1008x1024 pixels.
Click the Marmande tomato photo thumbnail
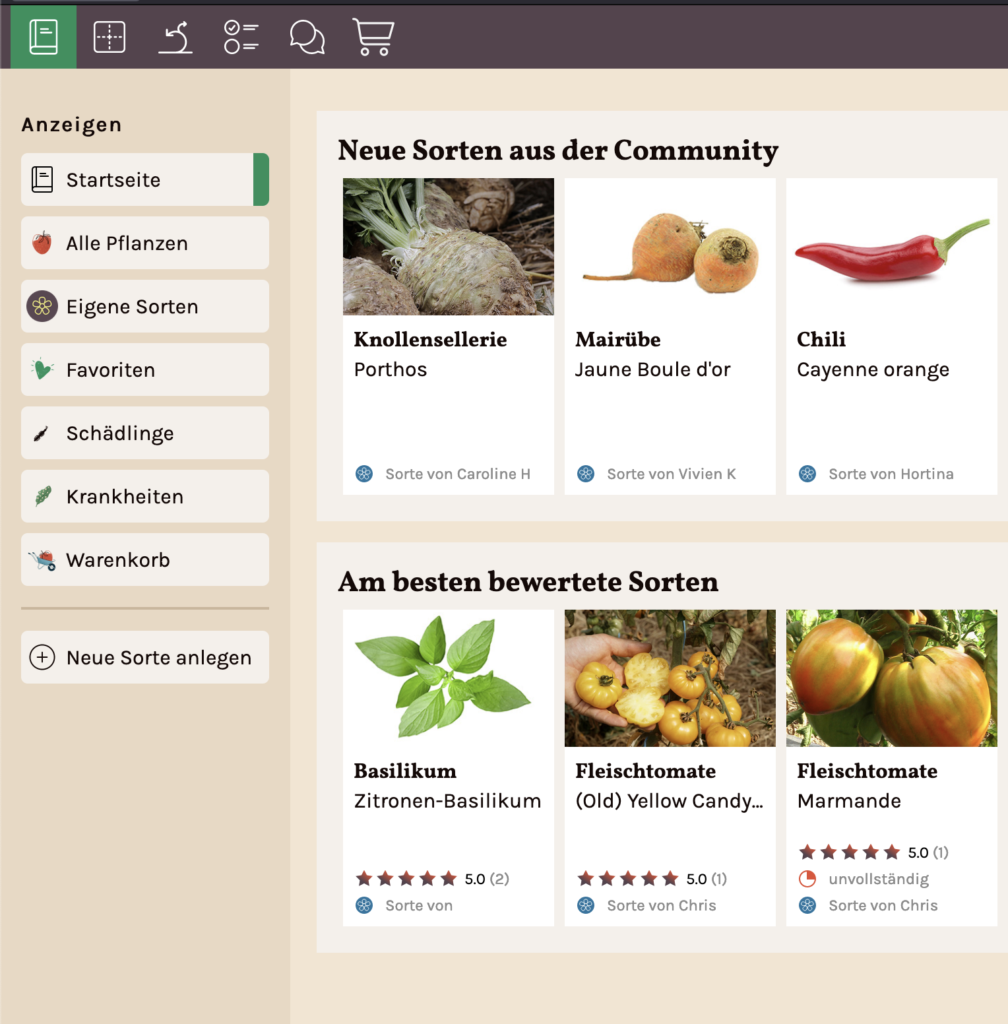coord(892,679)
